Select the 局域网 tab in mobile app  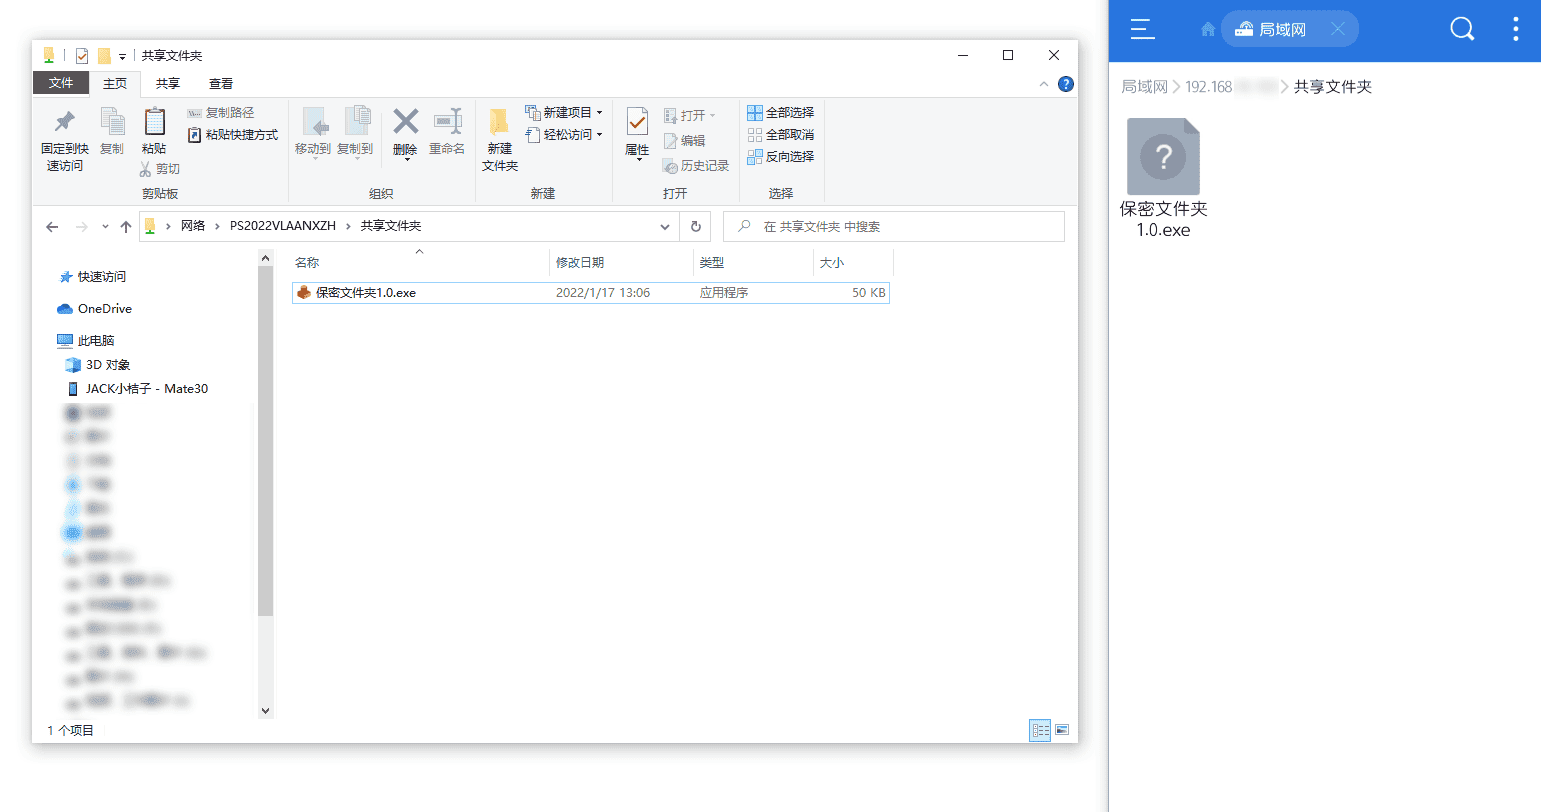pyautogui.click(x=1289, y=30)
